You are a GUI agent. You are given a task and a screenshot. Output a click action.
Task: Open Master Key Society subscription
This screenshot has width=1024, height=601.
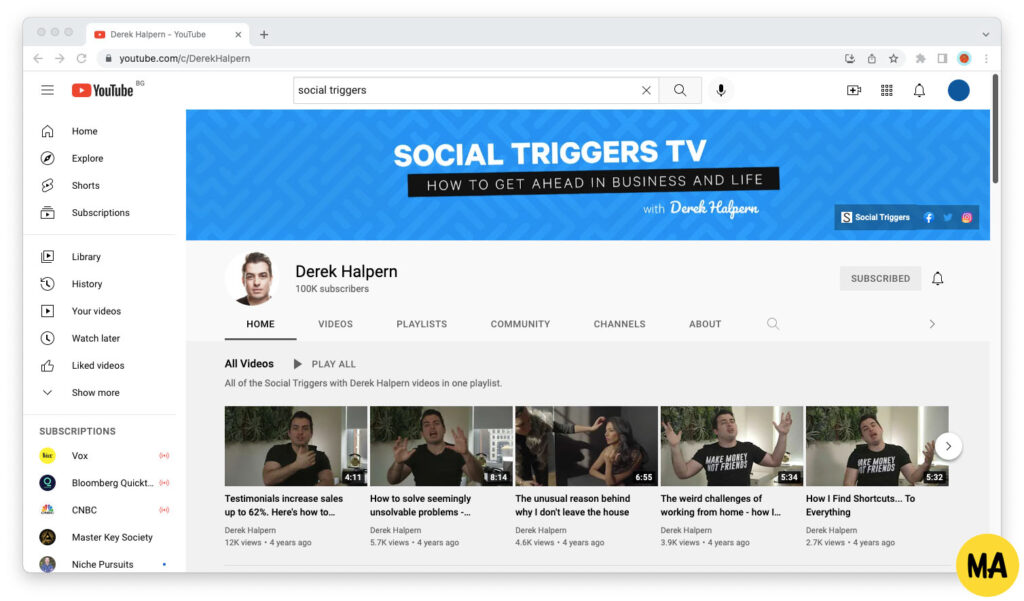101,538
